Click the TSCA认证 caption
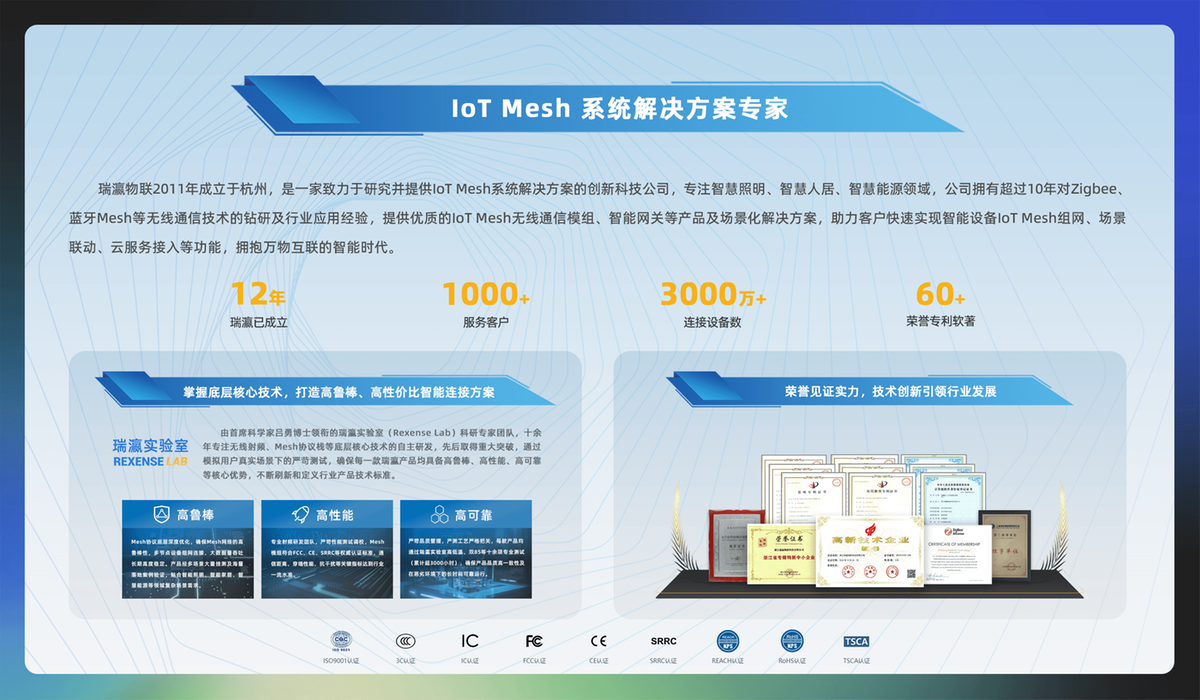Image resolution: width=1200 pixels, height=700 pixels. [856, 660]
